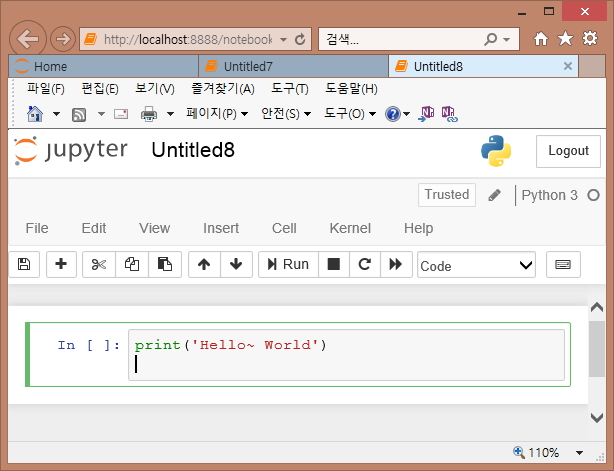Click the Send to OneNote icon
The height and width of the screenshot is (471, 614).
tap(426, 114)
